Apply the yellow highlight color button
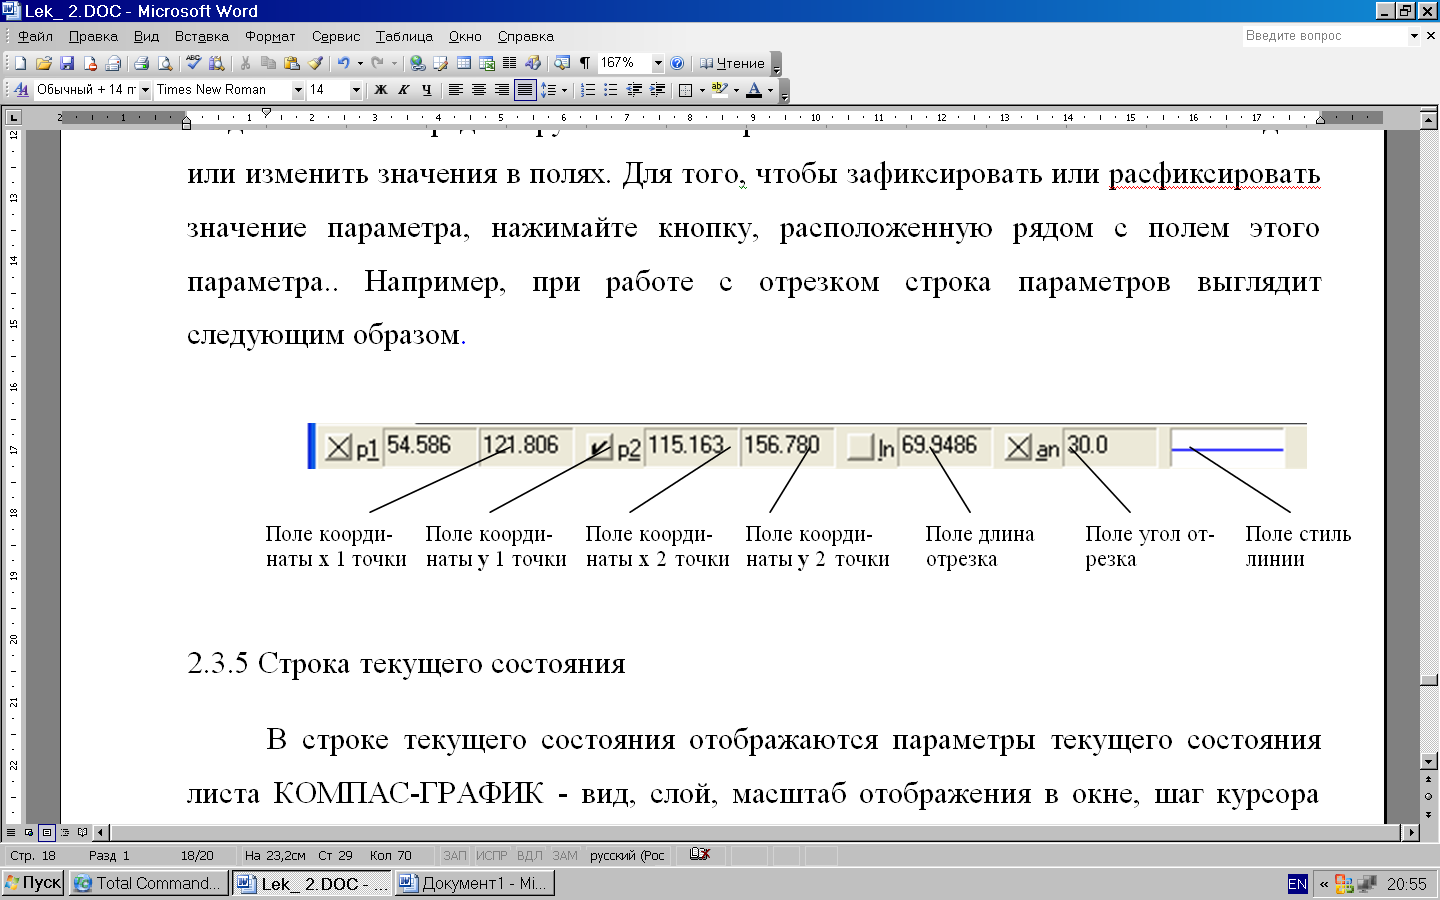 pos(719,90)
